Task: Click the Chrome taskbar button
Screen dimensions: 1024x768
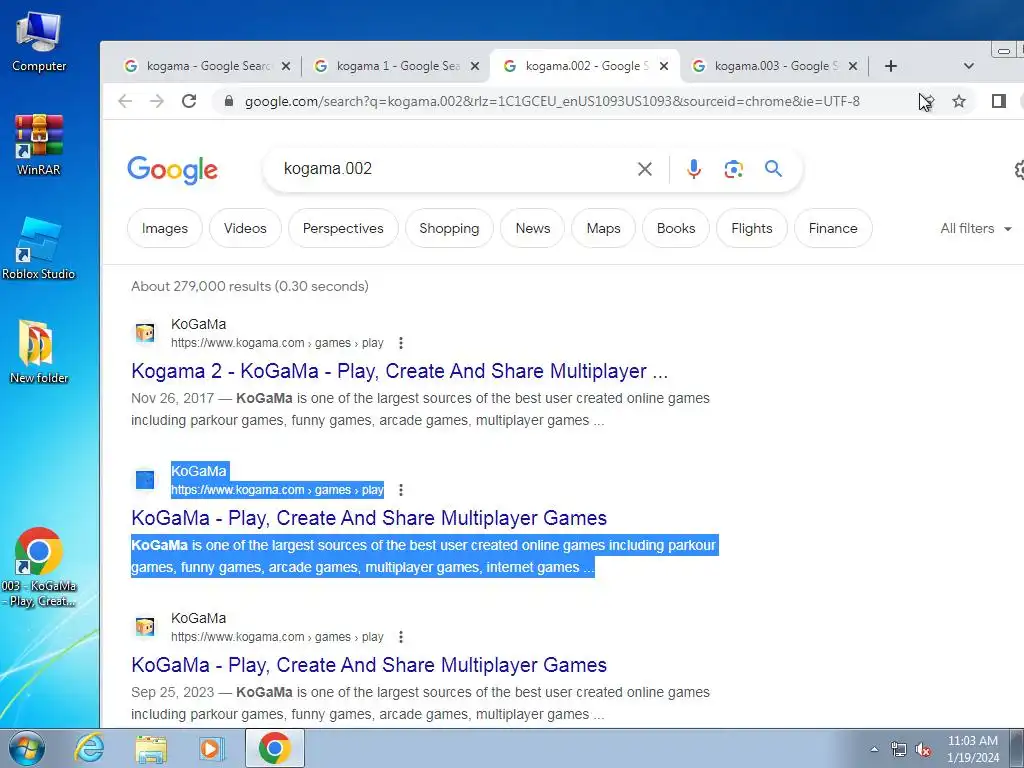Action: pos(274,748)
